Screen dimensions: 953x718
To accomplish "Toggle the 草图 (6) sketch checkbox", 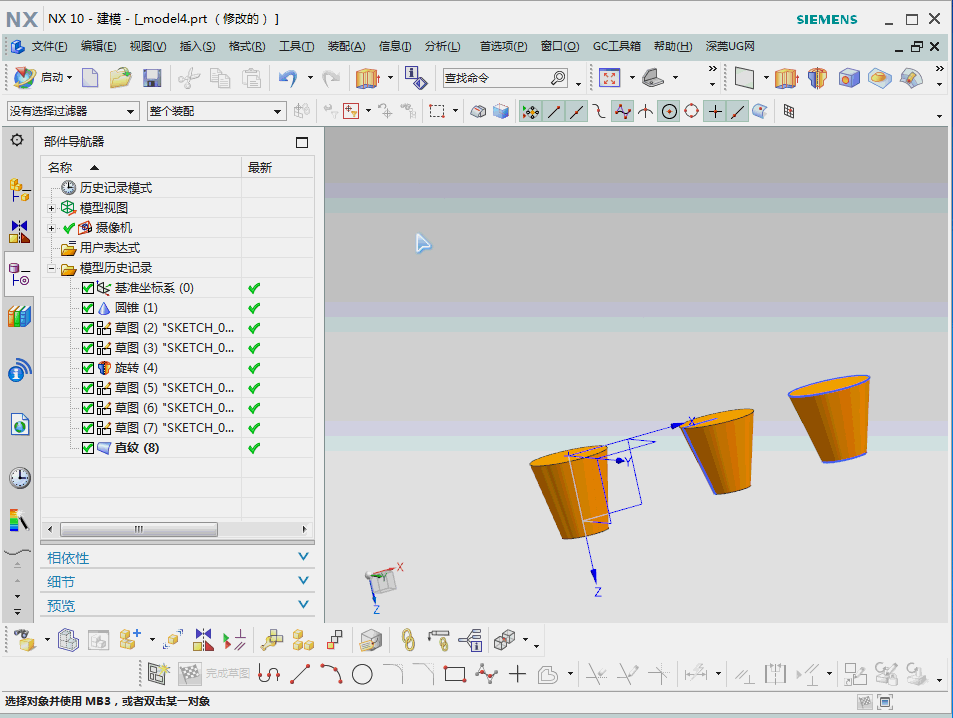I will (88, 408).
